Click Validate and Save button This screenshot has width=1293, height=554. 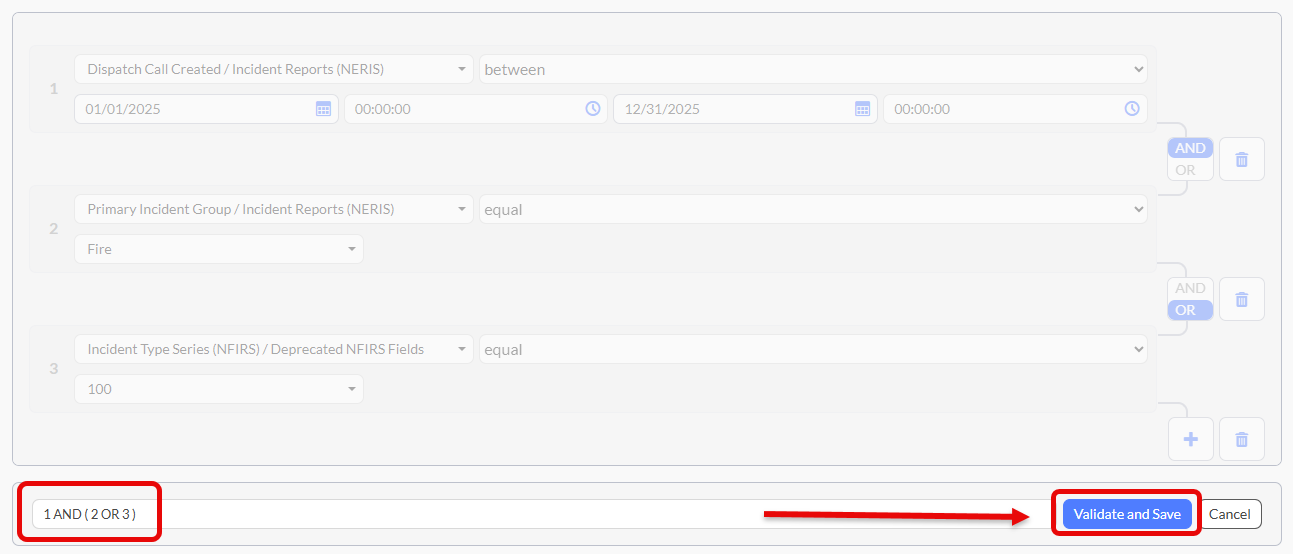(x=1126, y=514)
